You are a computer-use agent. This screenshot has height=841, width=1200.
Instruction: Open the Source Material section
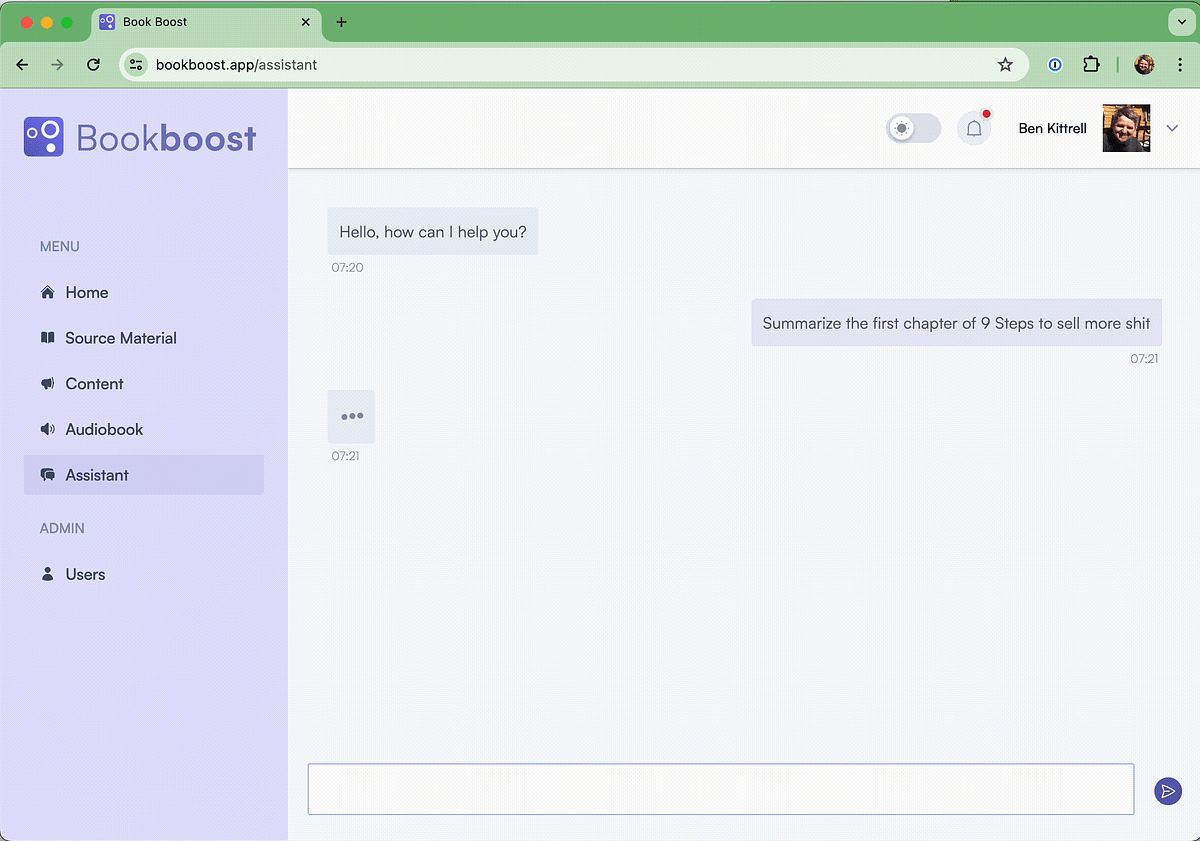(x=144, y=338)
